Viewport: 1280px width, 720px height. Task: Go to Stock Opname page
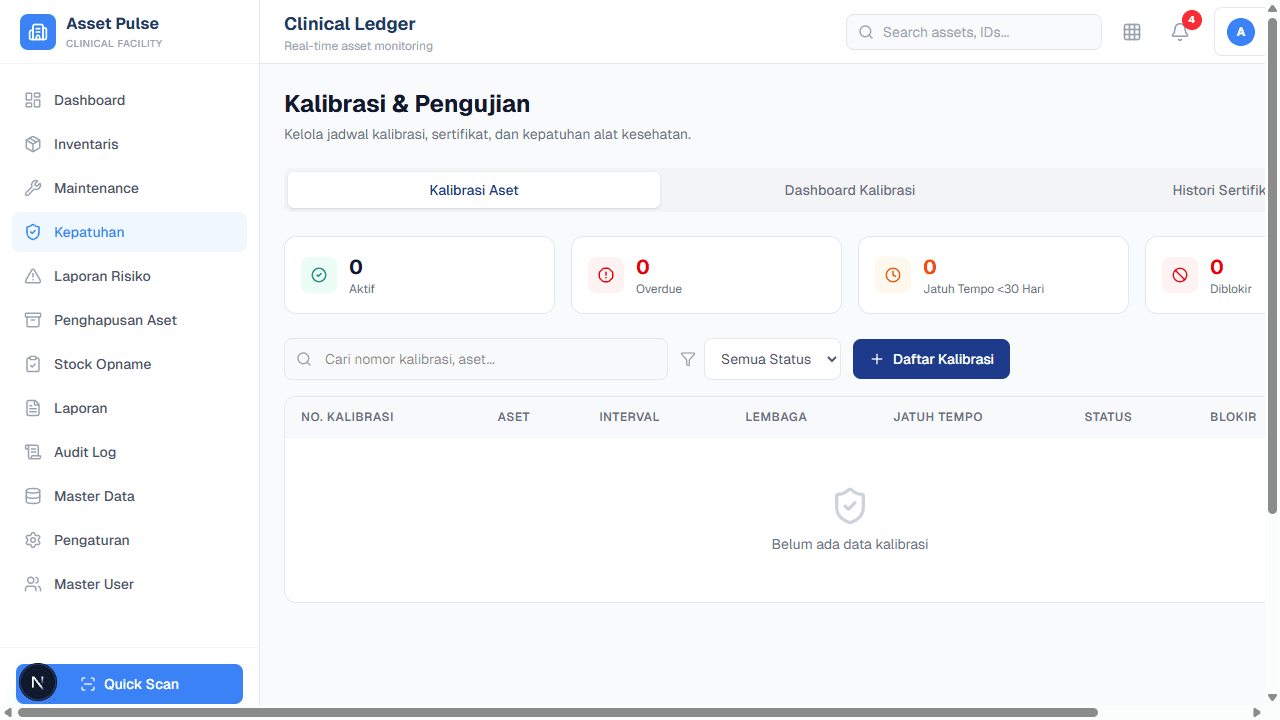(x=102, y=364)
